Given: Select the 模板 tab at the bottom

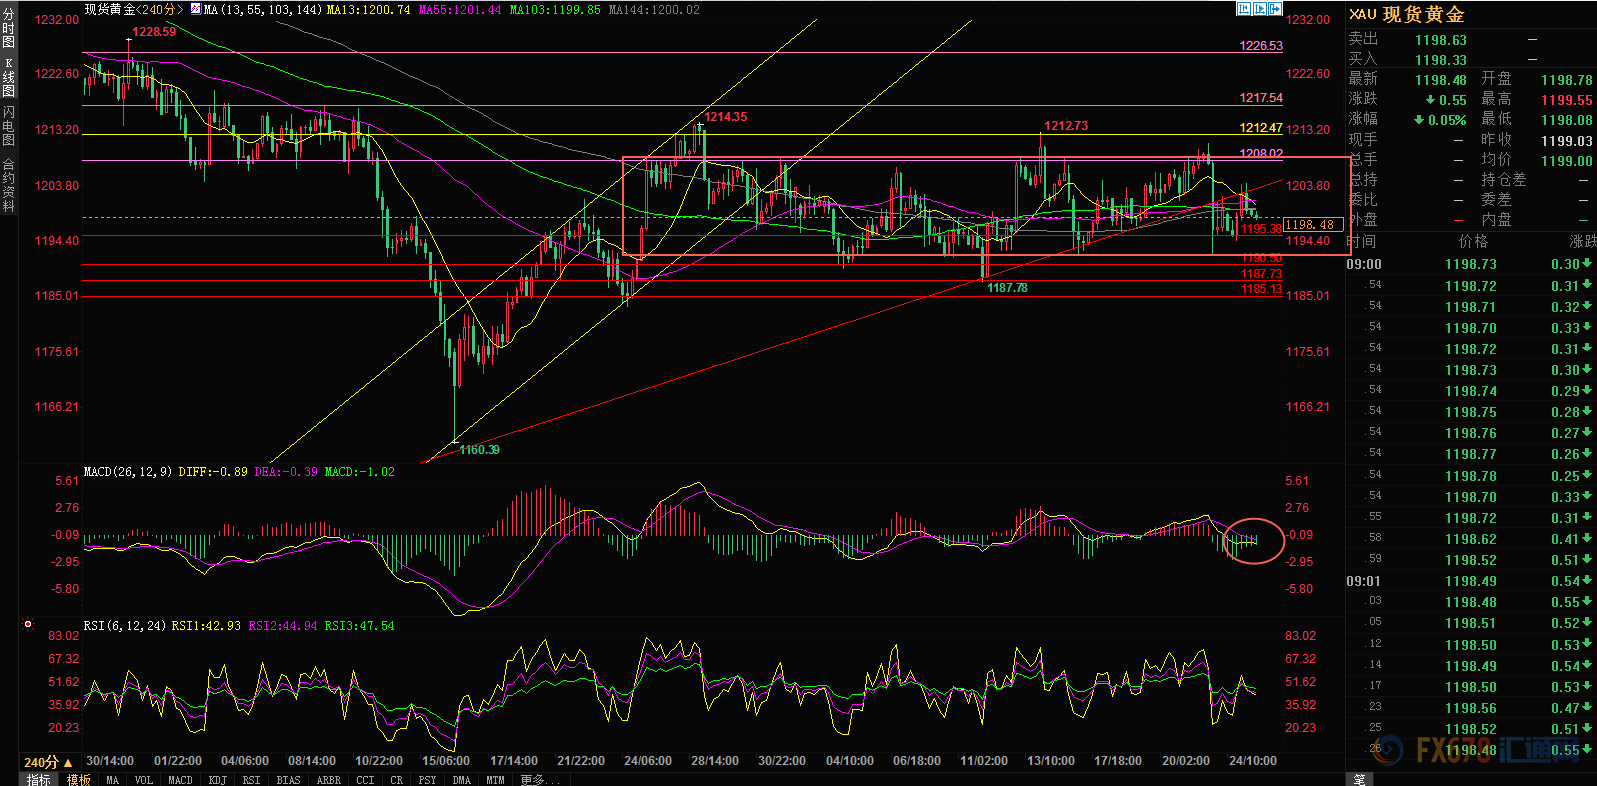Looking at the screenshot, I should coord(79,780).
